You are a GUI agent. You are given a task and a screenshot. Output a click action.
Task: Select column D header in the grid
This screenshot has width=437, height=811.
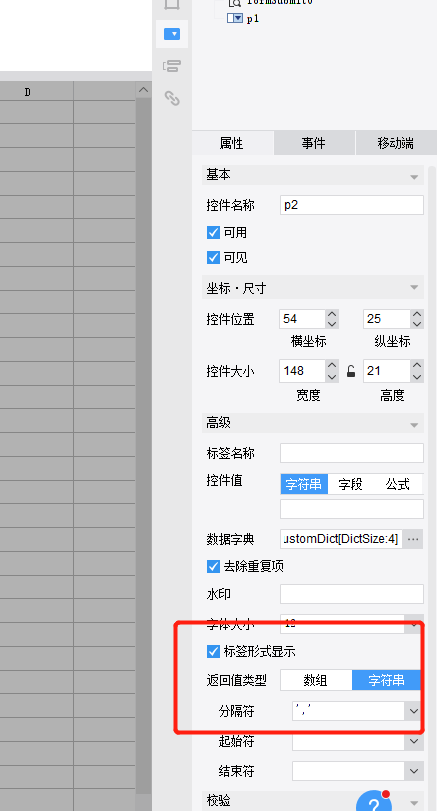coord(28,92)
